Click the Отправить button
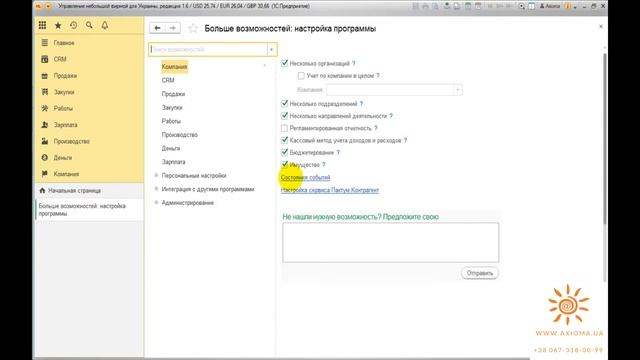This screenshot has height=360, width=640. click(480, 273)
